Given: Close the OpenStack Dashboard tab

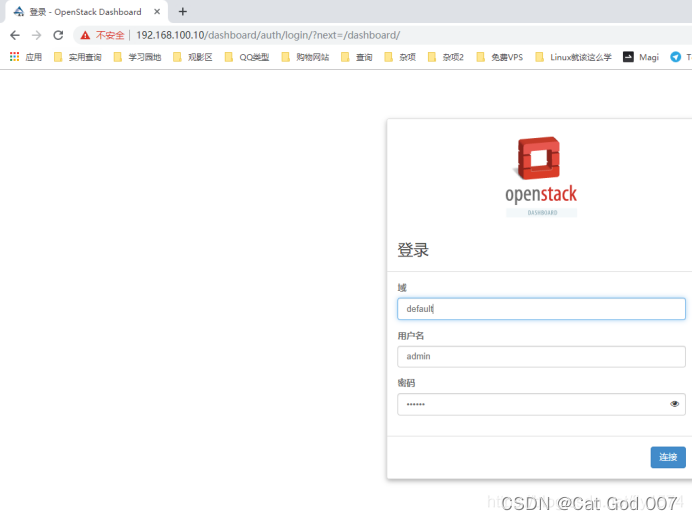Looking at the screenshot, I should [157, 12].
